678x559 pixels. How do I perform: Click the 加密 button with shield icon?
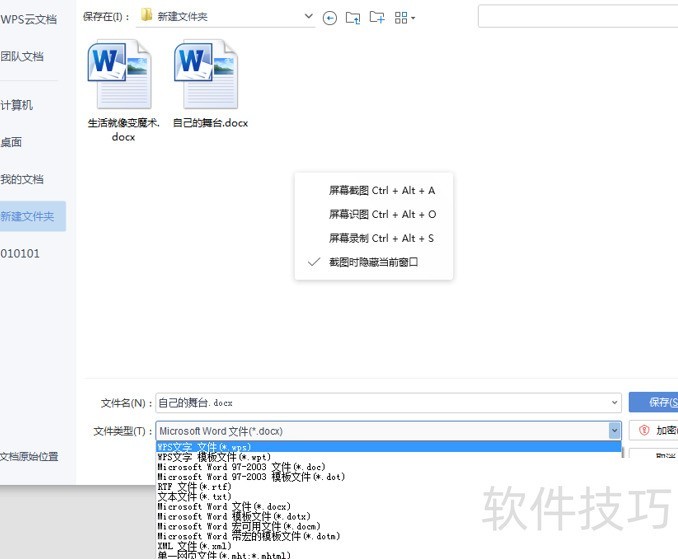click(x=654, y=431)
